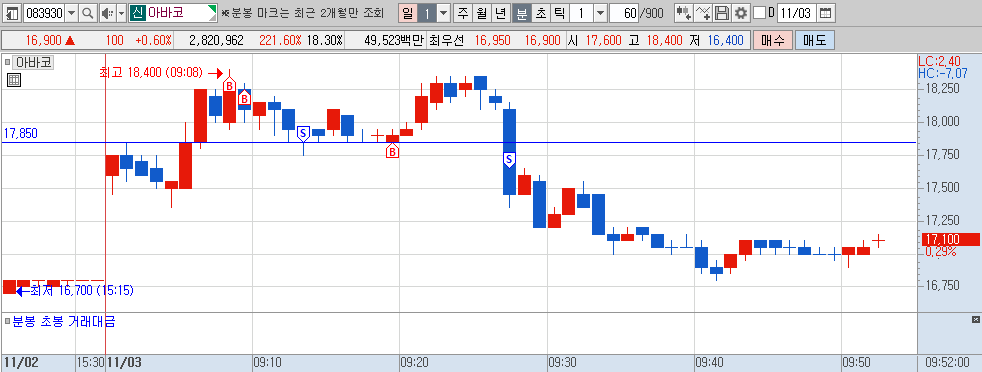The height and width of the screenshot is (372, 982).
Task: Switch chart to 월 (monthly) period
Action: (x=482, y=13)
